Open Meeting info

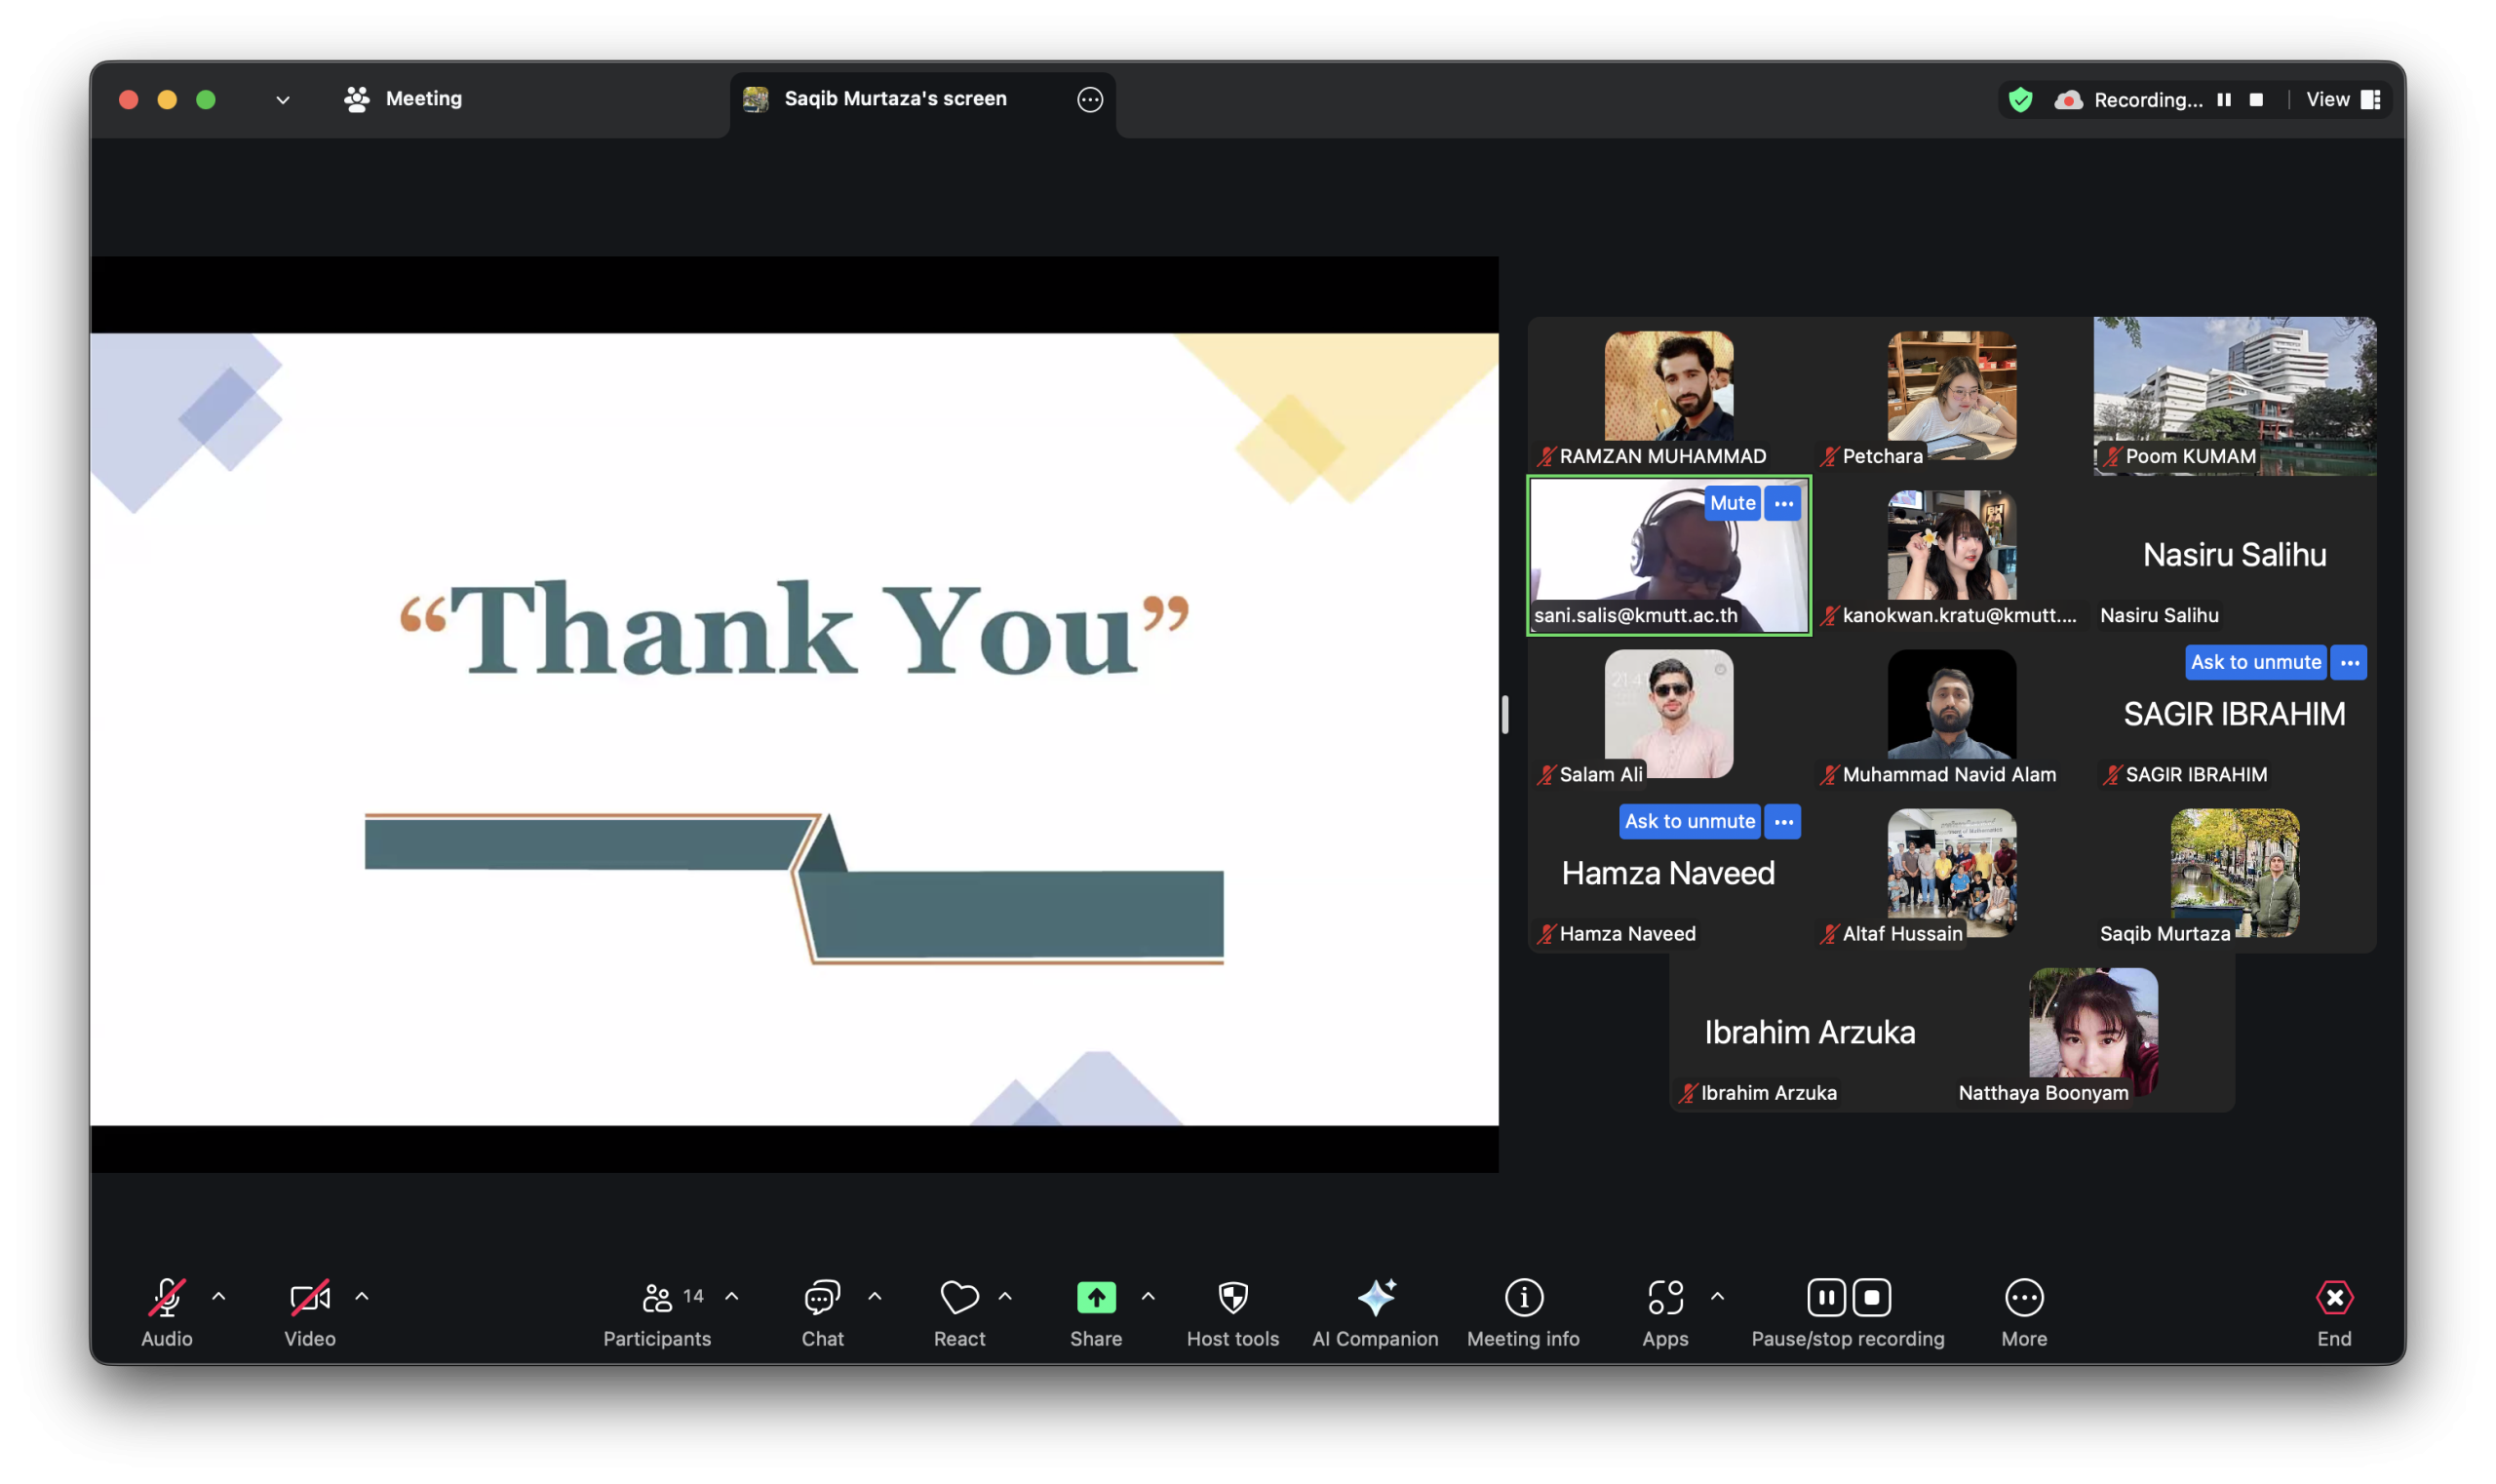pos(1523,1298)
